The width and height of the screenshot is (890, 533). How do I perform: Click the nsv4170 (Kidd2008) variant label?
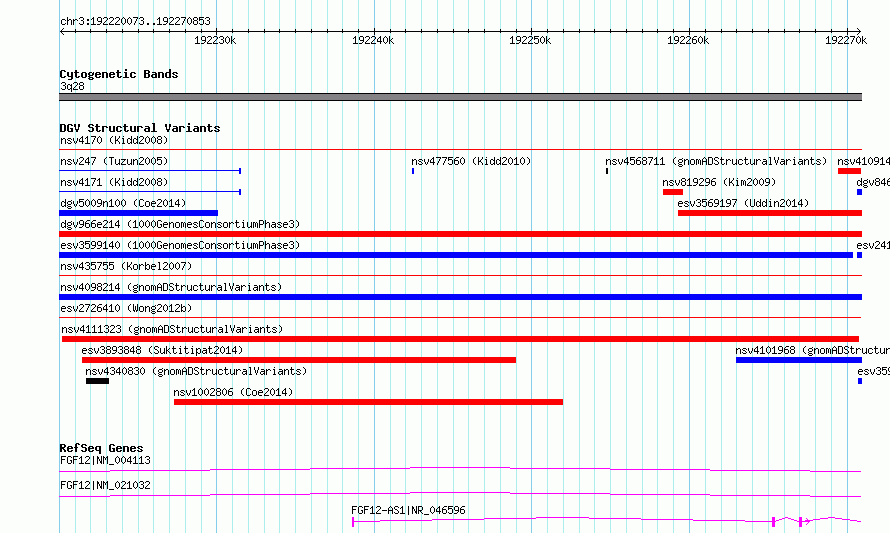[x=114, y=140]
